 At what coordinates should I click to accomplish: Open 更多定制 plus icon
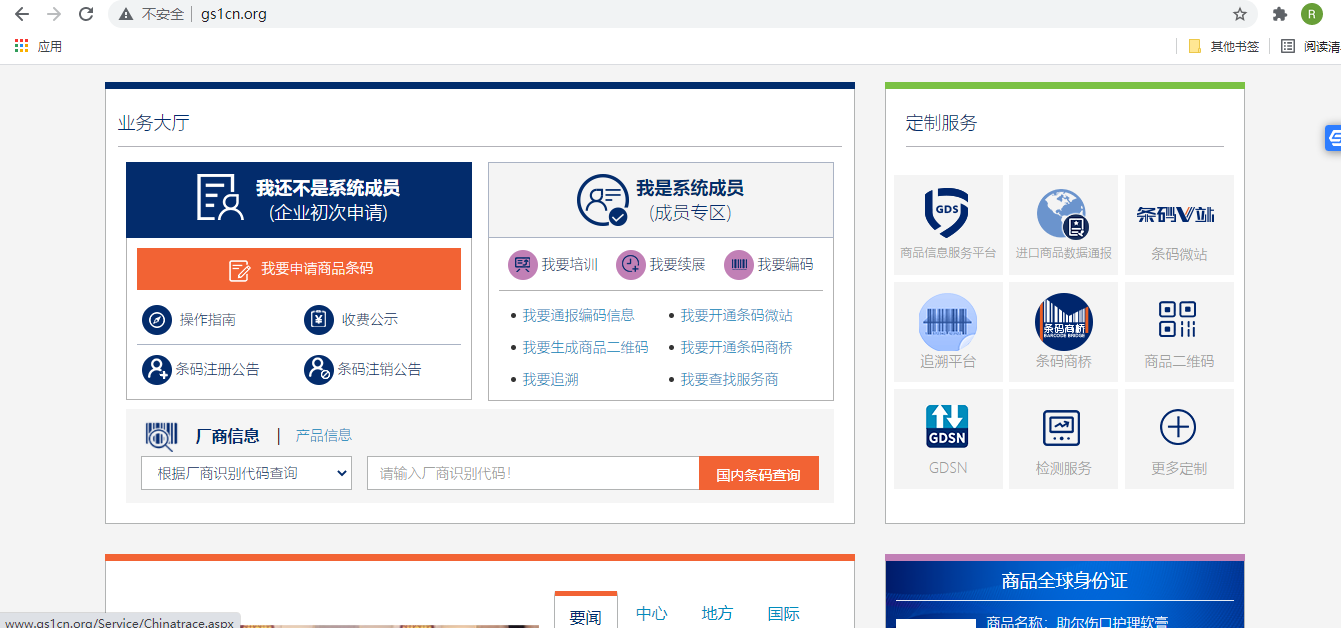1178,428
